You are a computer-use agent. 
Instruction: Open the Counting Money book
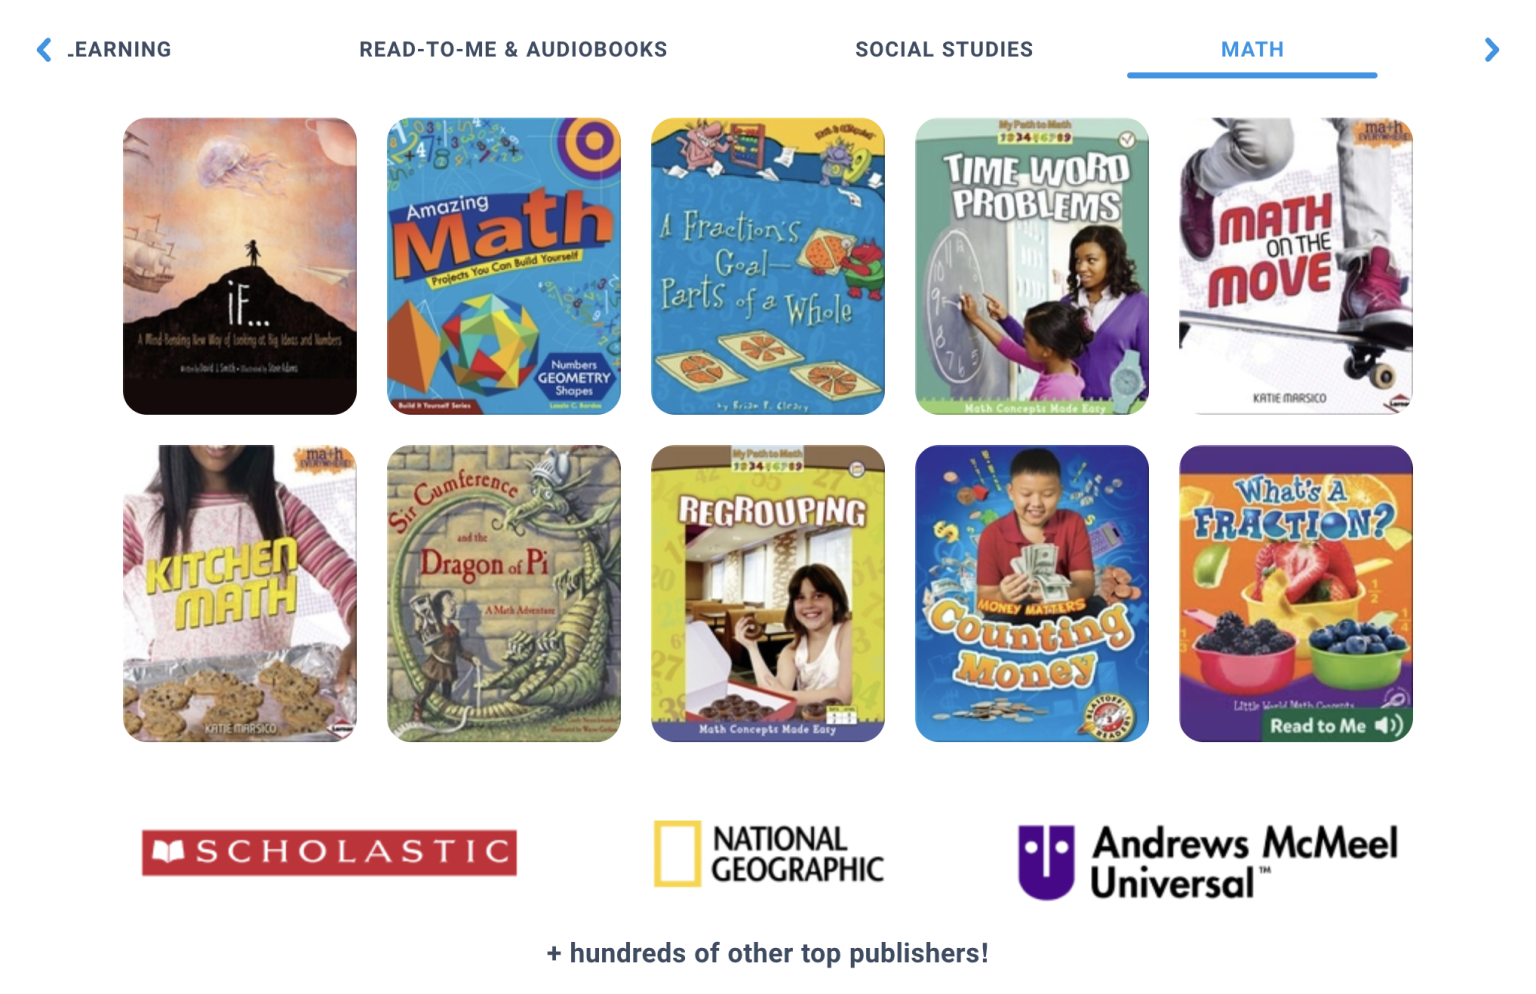point(1032,593)
